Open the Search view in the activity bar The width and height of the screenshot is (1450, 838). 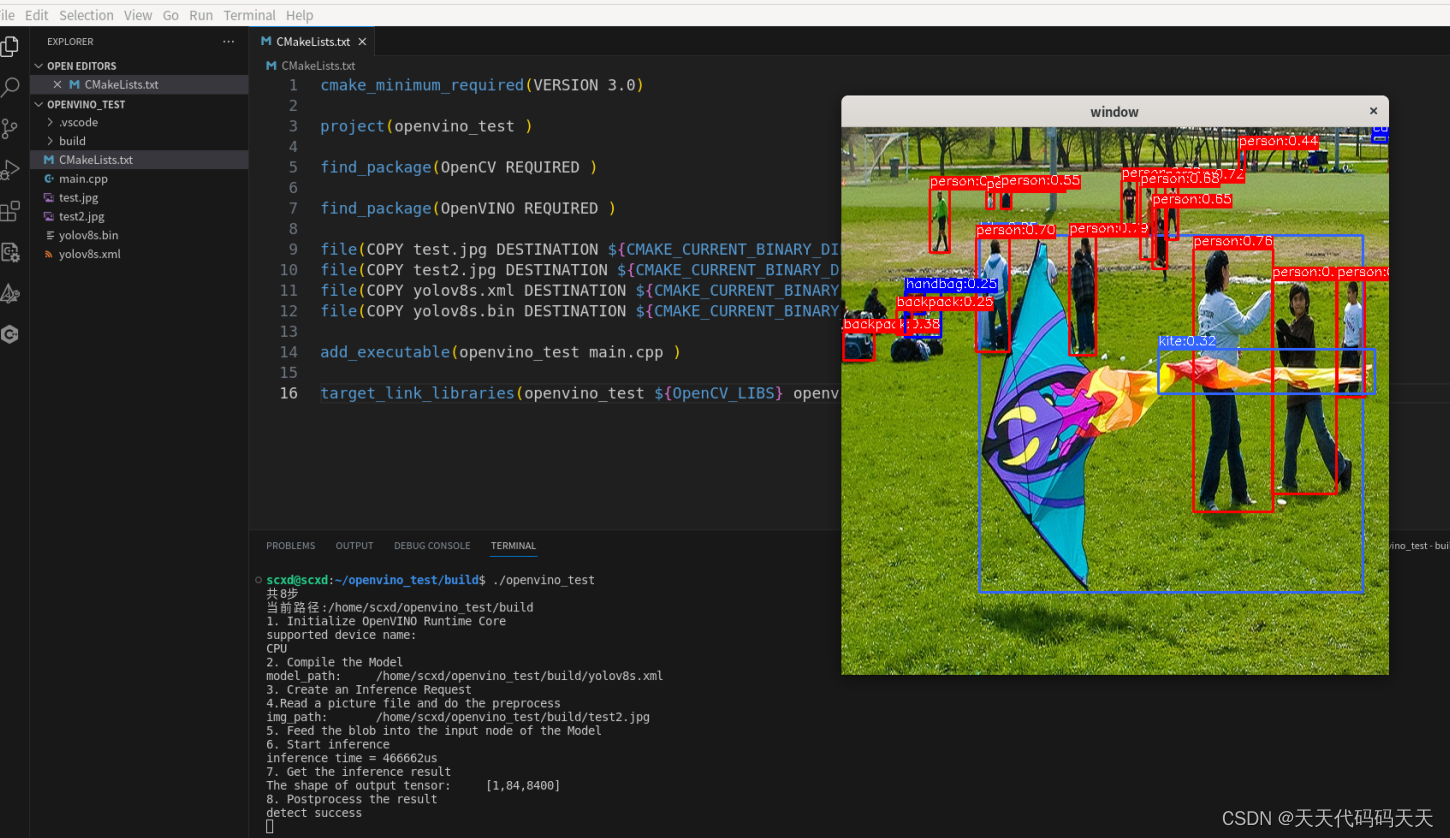(x=11, y=87)
